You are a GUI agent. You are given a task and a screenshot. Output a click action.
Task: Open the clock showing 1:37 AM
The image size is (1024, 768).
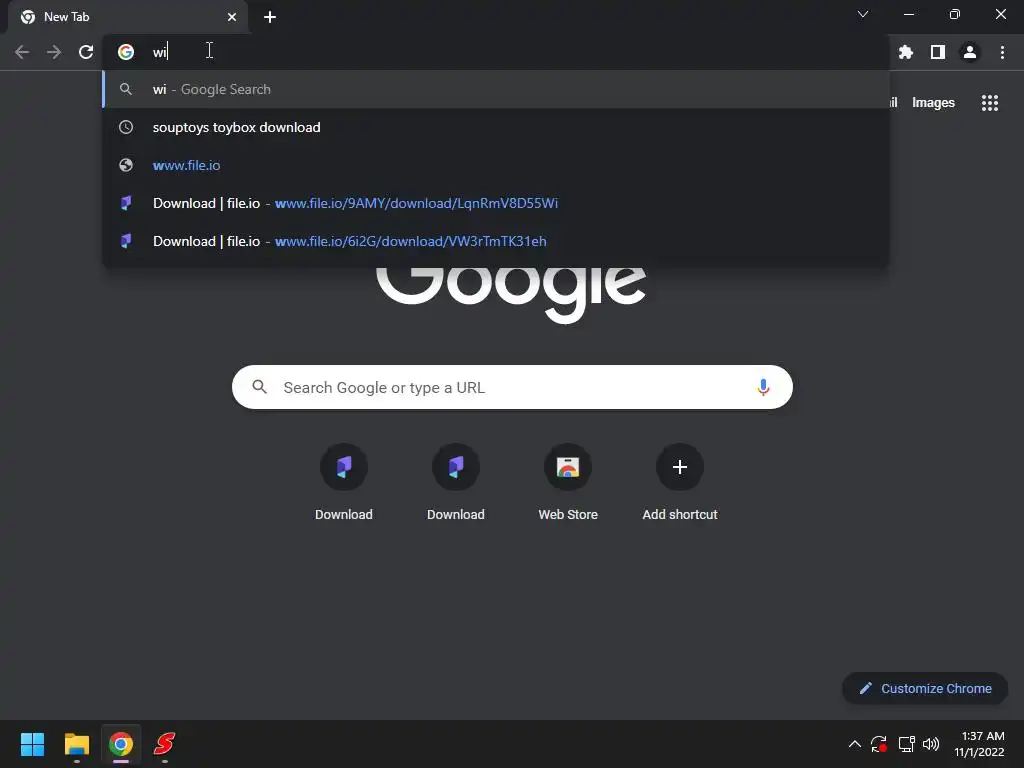pos(979,744)
